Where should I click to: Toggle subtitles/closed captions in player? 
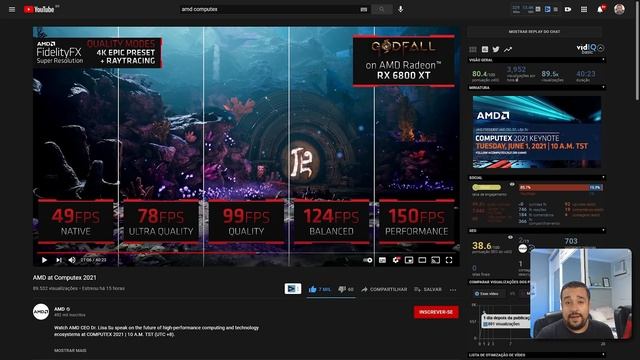(382, 260)
